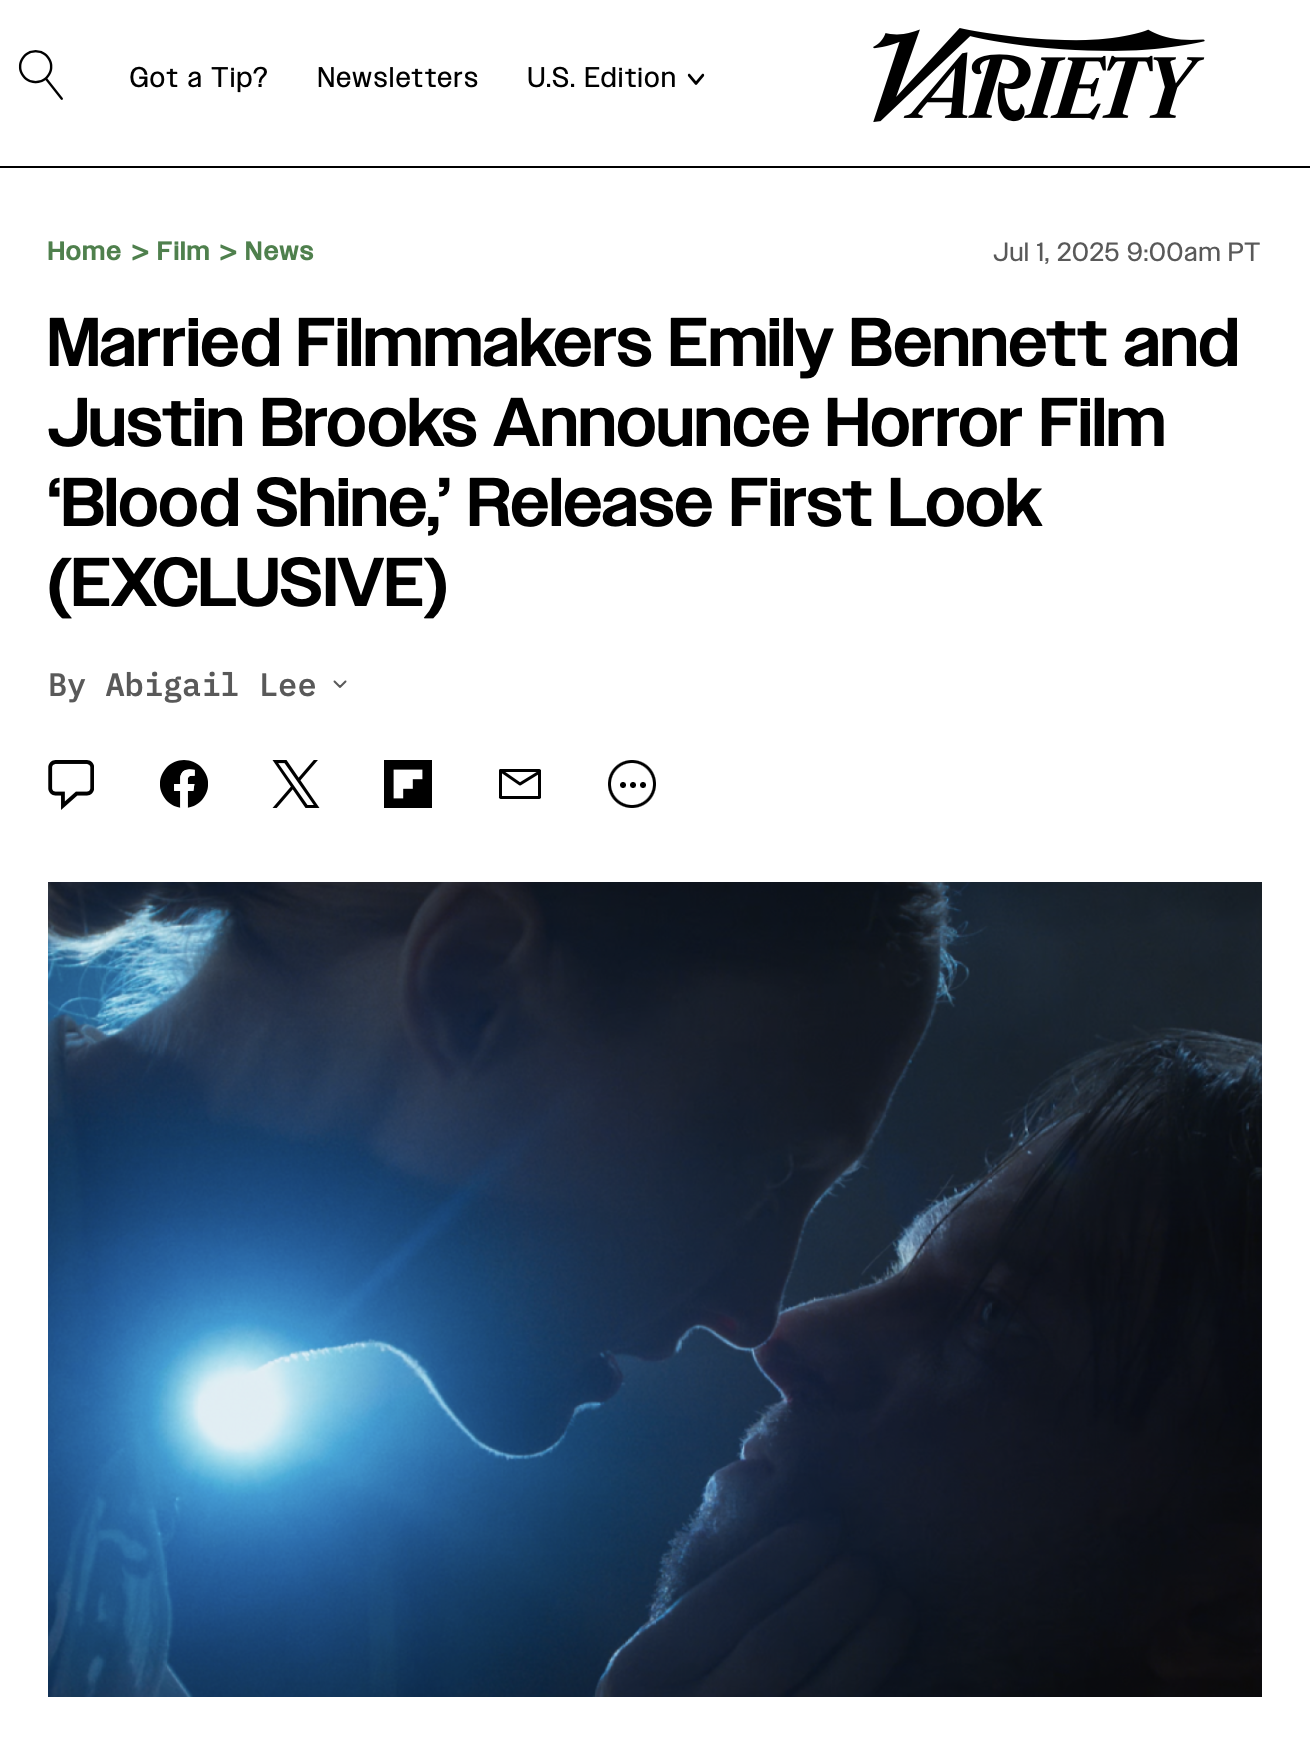Share the article on X
This screenshot has height=1746, width=1310.
point(296,784)
